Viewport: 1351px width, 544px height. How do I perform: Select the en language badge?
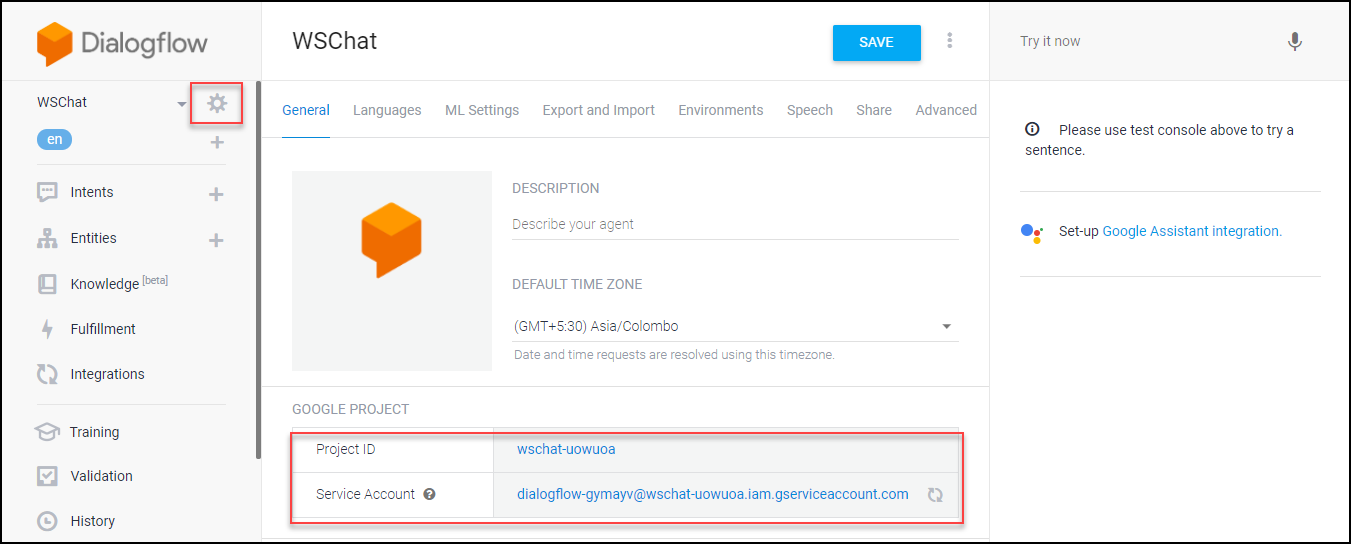tap(54, 140)
